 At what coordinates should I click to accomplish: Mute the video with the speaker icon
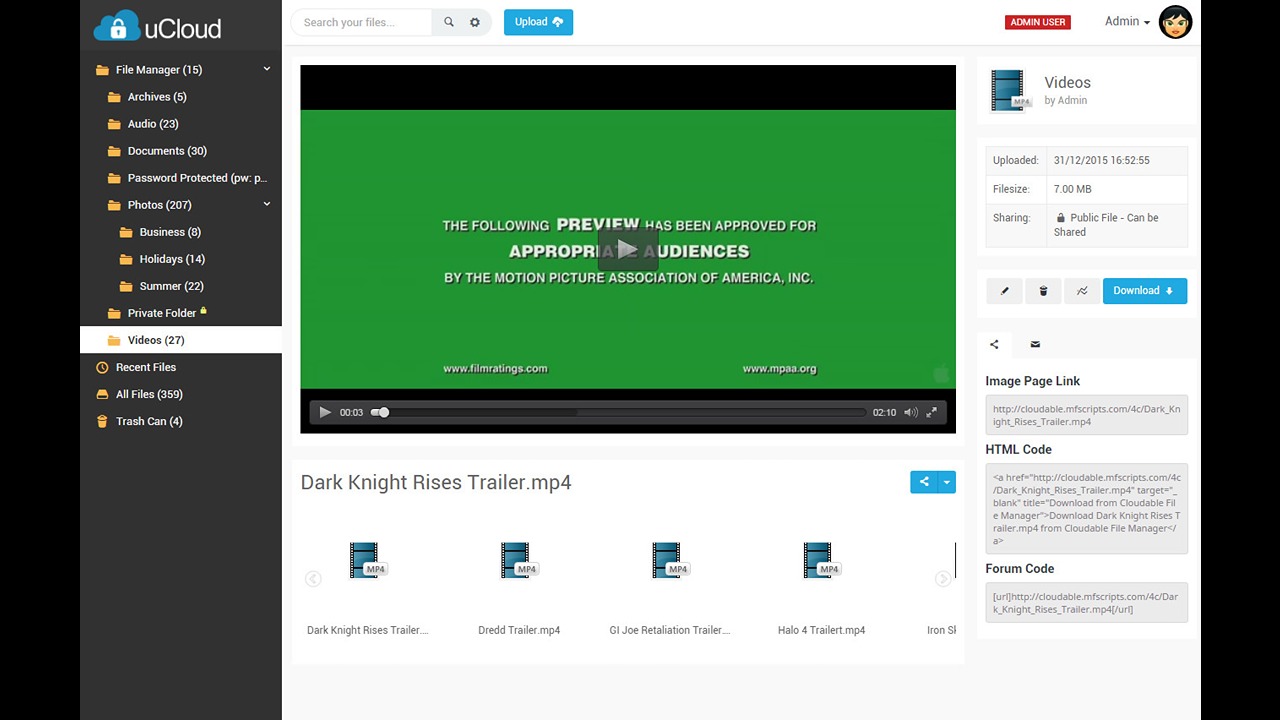pos(910,412)
